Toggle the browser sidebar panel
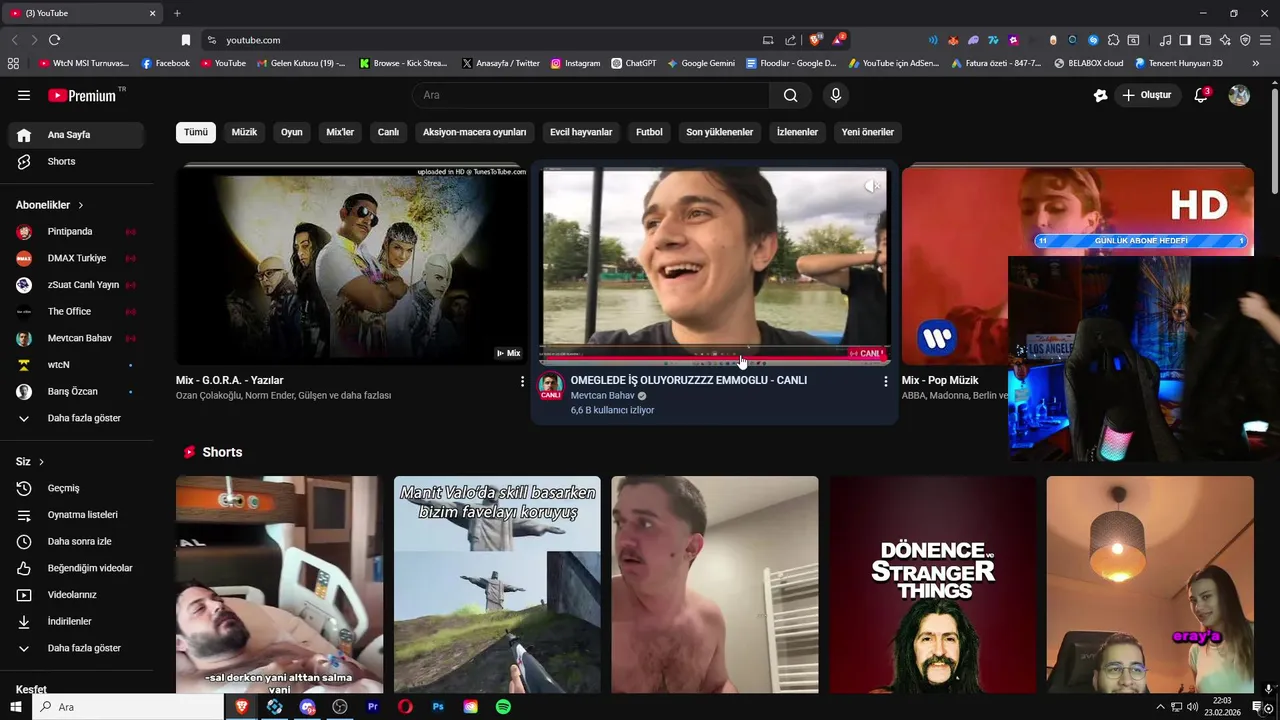 coord(1185,40)
